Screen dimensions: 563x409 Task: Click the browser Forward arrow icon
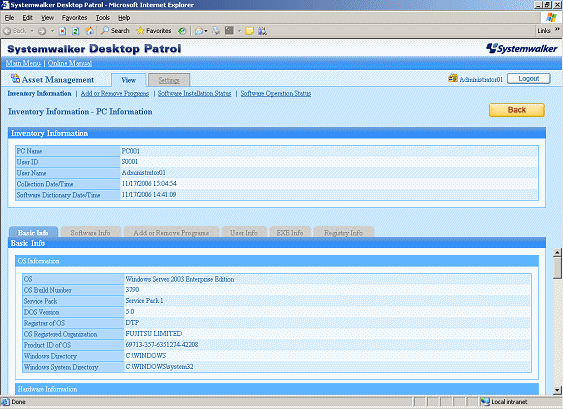[x=42, y=31]
